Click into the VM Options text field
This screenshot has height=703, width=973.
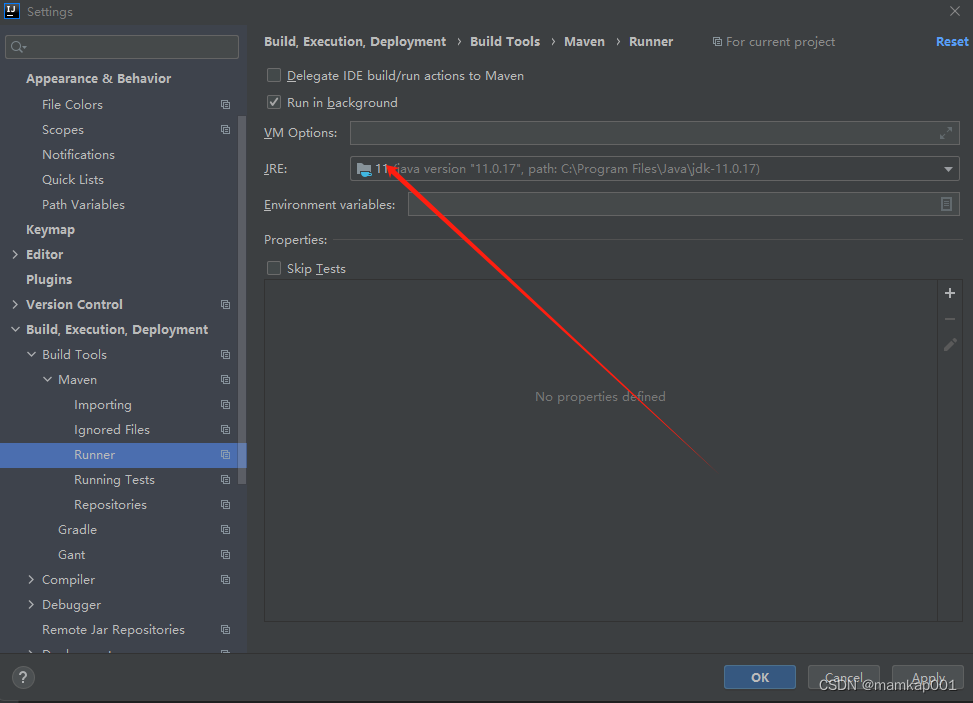655,133
